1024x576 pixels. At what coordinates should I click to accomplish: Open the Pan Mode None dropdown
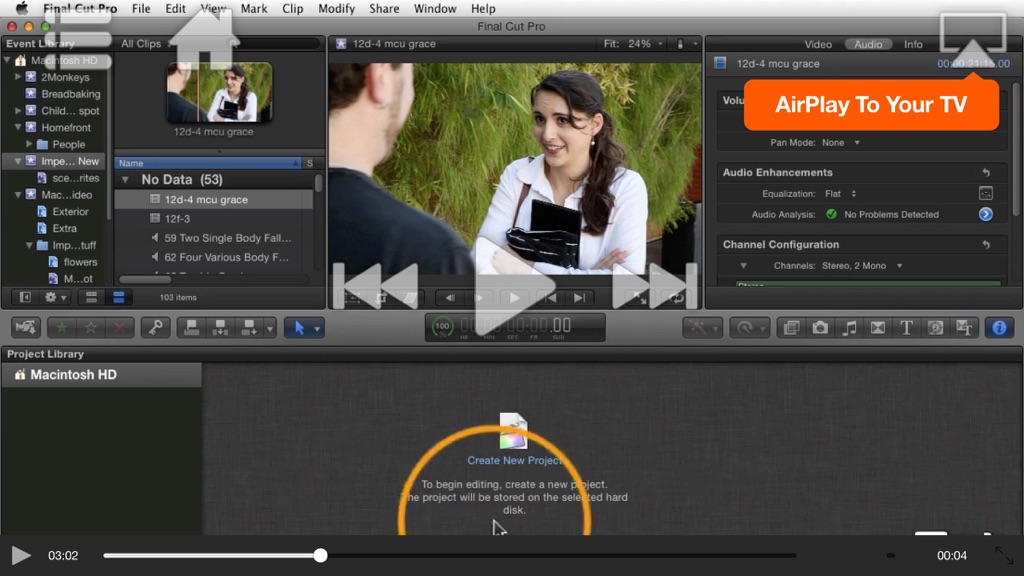(x=840, y=142)
